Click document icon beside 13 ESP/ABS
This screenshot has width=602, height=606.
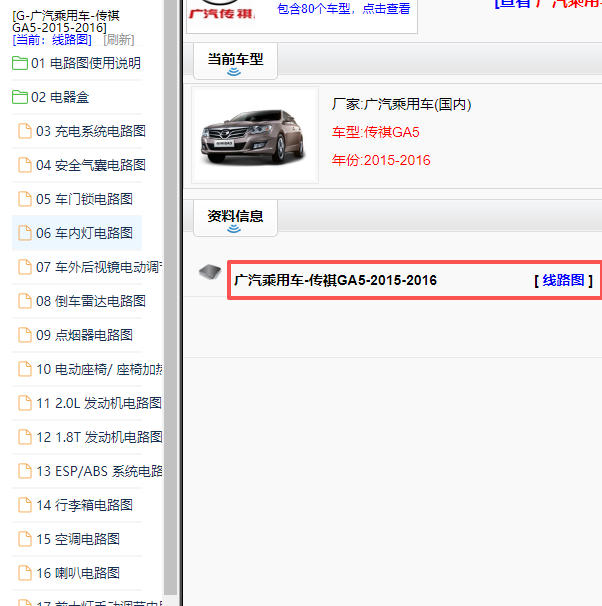(x=25, y=471)
